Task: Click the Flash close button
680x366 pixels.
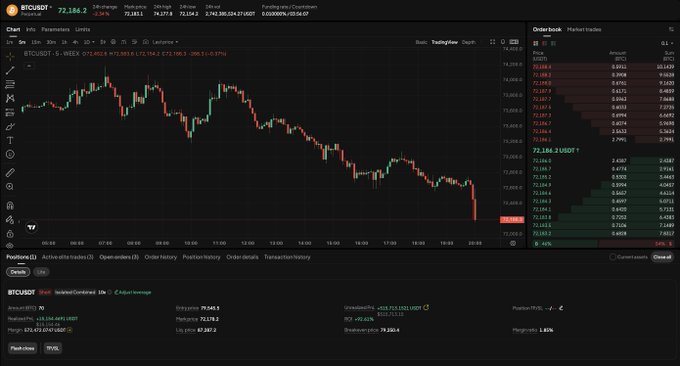Action: 23,348
